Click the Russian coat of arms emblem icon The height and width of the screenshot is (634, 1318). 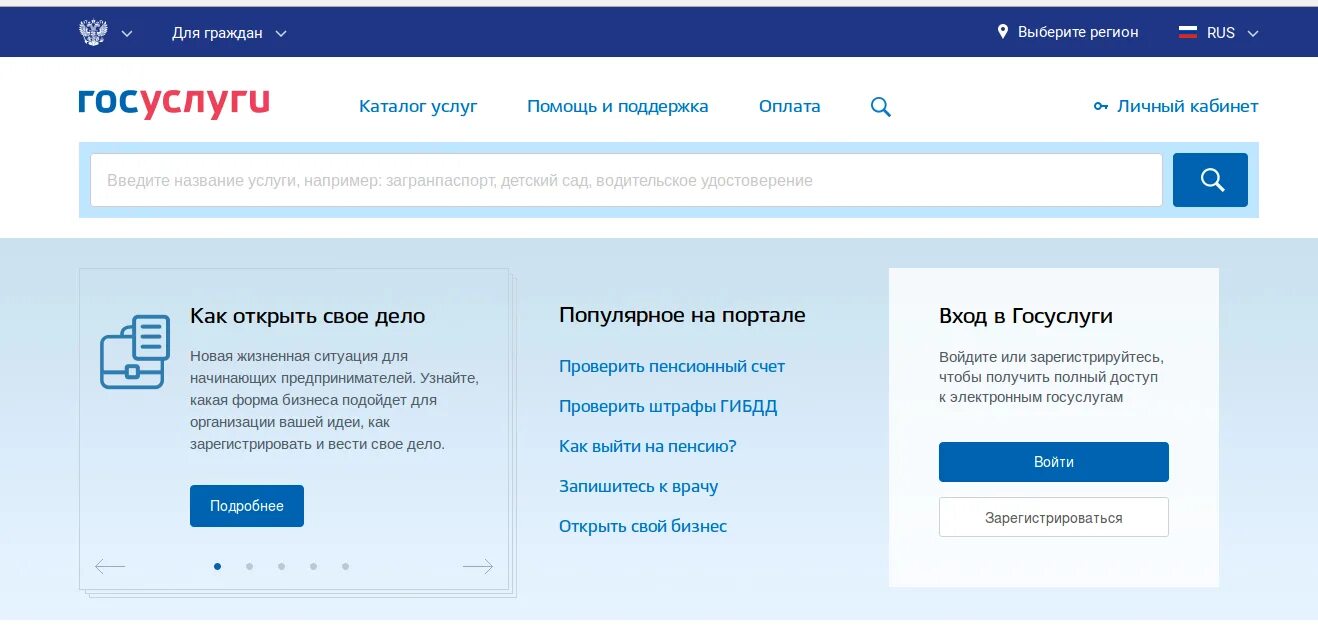[93, 32]
